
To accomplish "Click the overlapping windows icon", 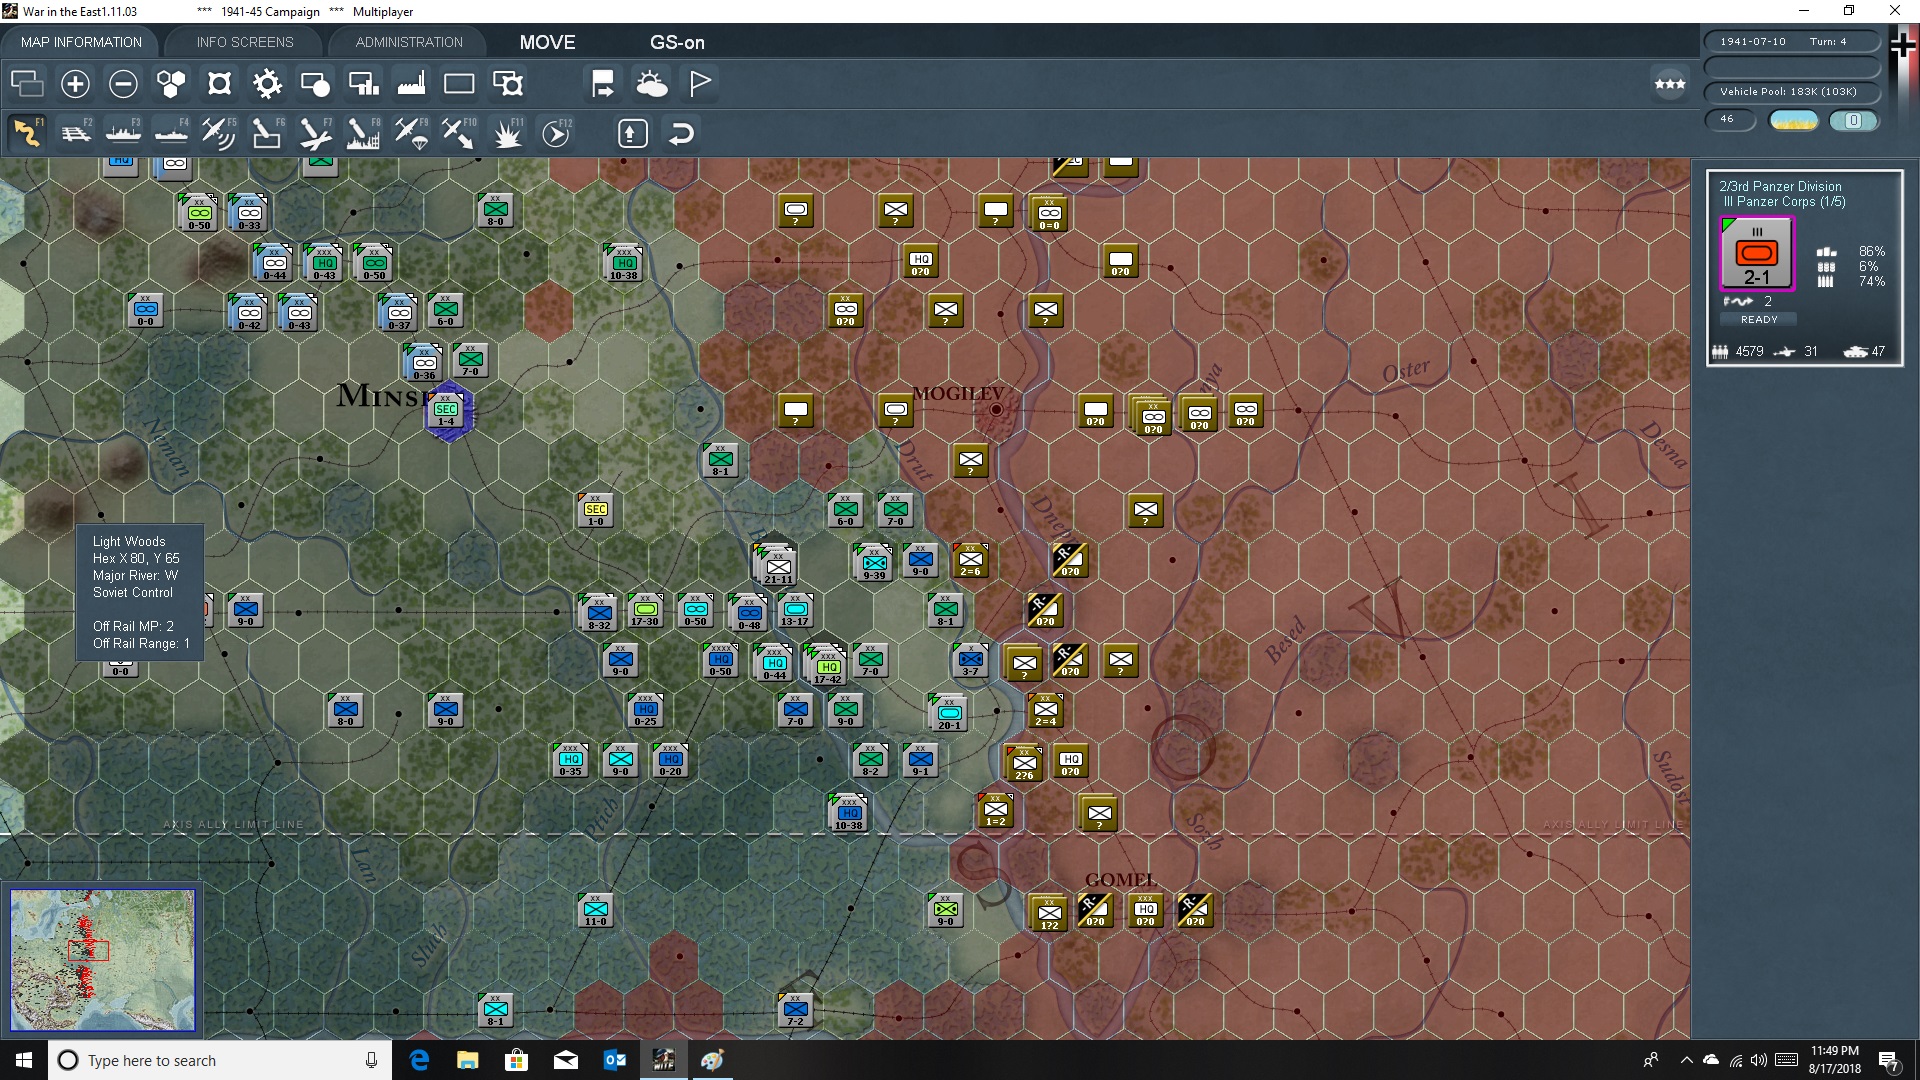I will coord(27,84).
